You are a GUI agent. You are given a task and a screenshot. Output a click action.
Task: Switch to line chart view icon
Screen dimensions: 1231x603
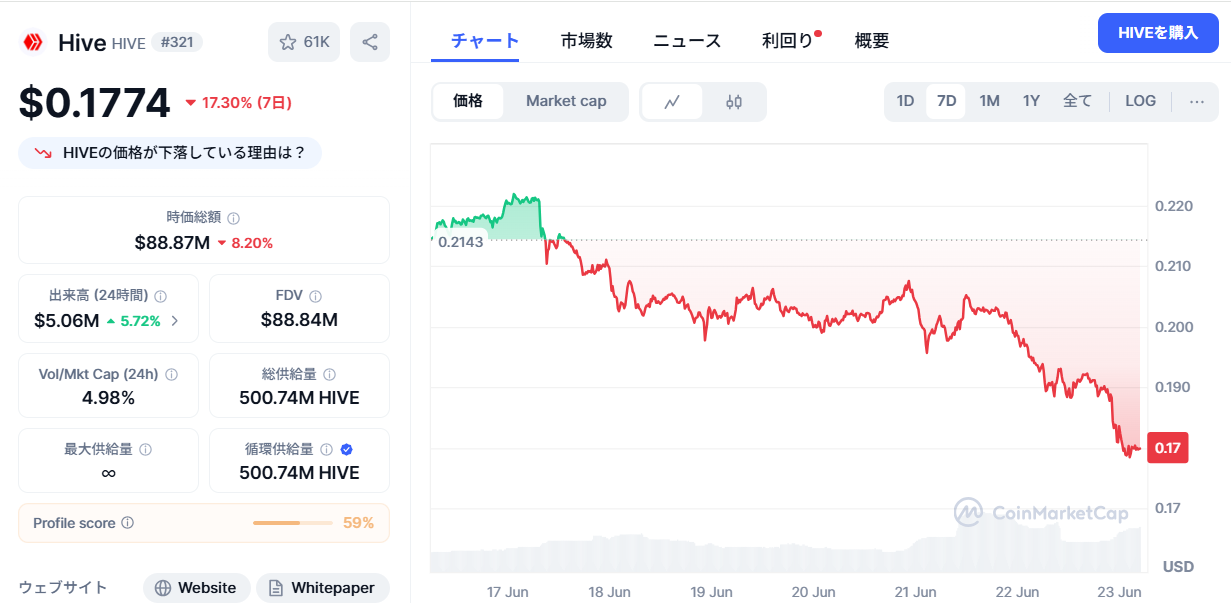[672, 101]
